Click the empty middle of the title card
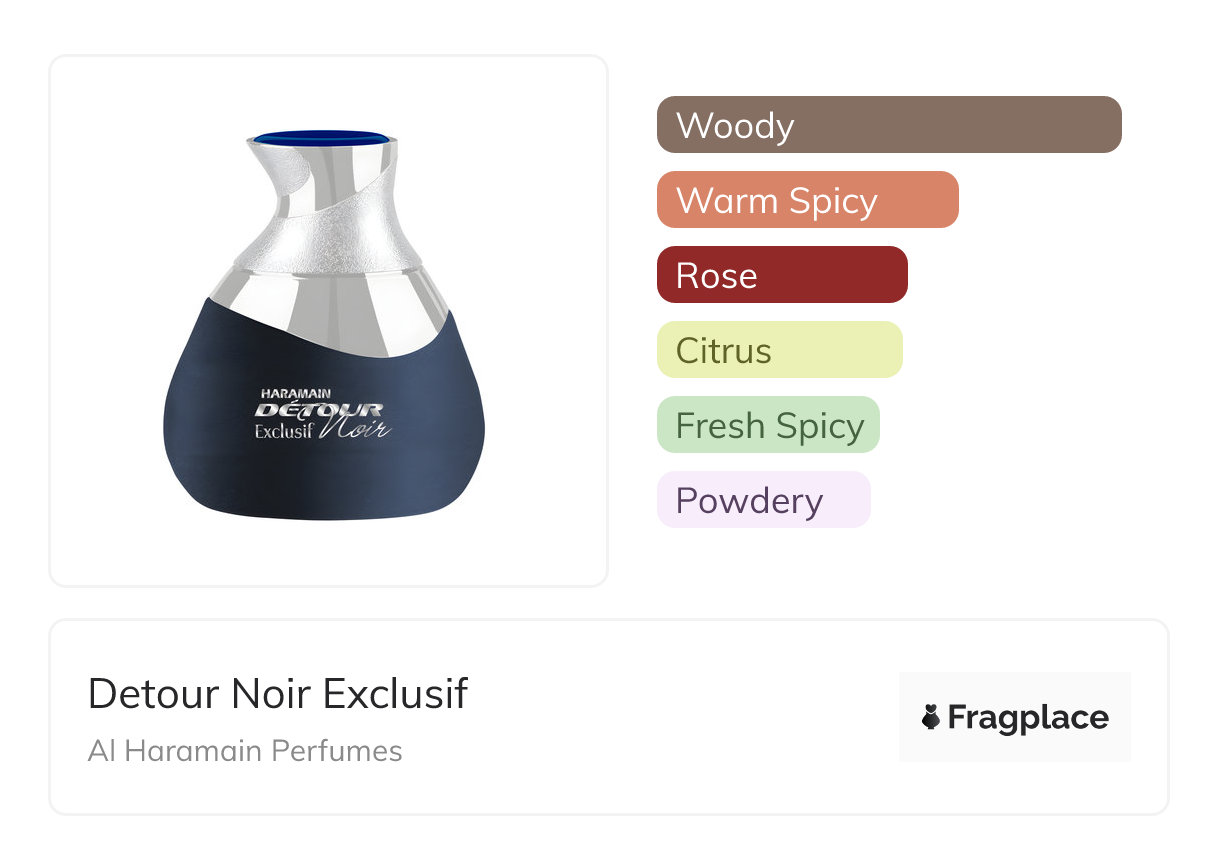The height and width of the screenshot is (864, 1218). 680,717
